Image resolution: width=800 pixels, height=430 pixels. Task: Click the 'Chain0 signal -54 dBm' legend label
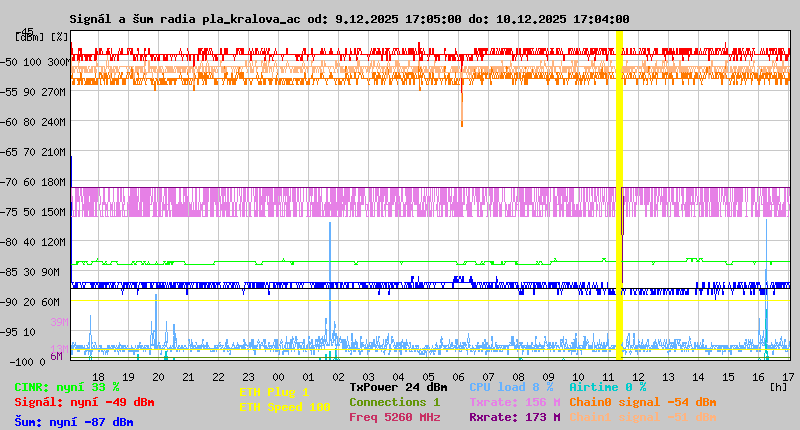click(x=643, y=402)
